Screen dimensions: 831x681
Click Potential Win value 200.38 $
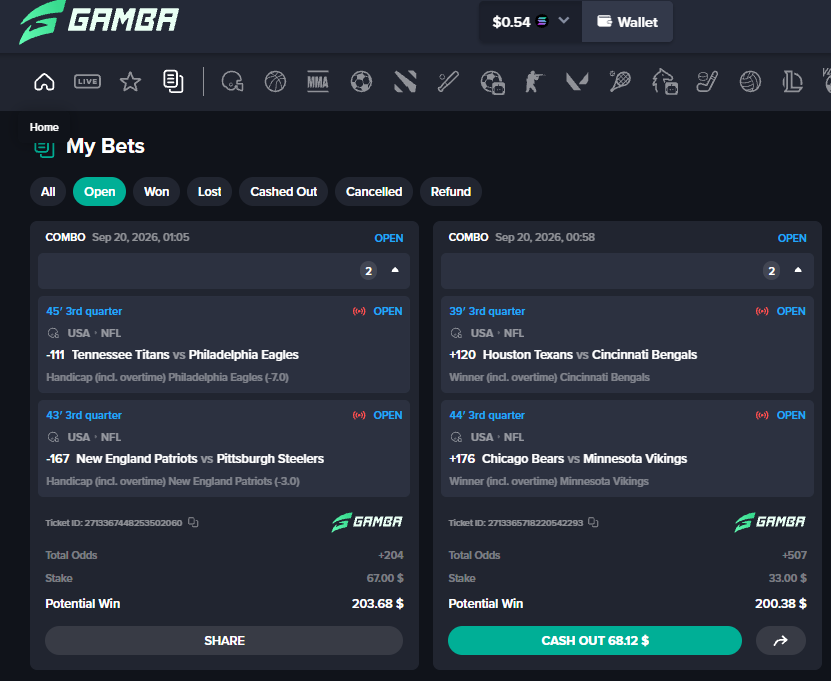[x=781, y=604]
